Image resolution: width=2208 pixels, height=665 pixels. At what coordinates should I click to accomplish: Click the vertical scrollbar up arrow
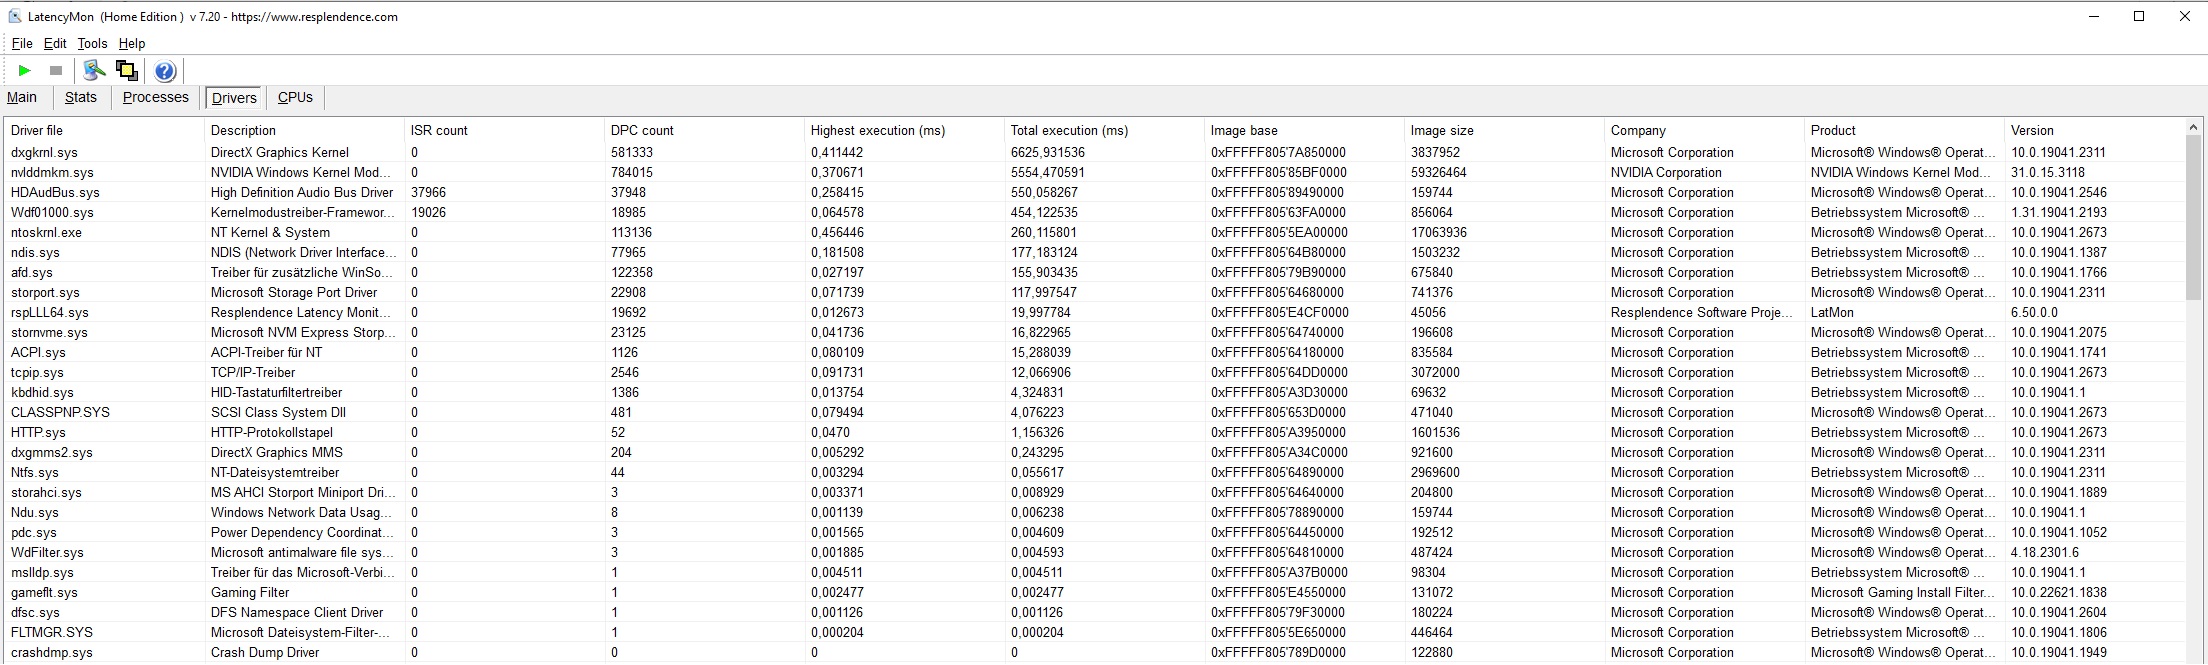pyautogui.click(x=2194, y=129)
